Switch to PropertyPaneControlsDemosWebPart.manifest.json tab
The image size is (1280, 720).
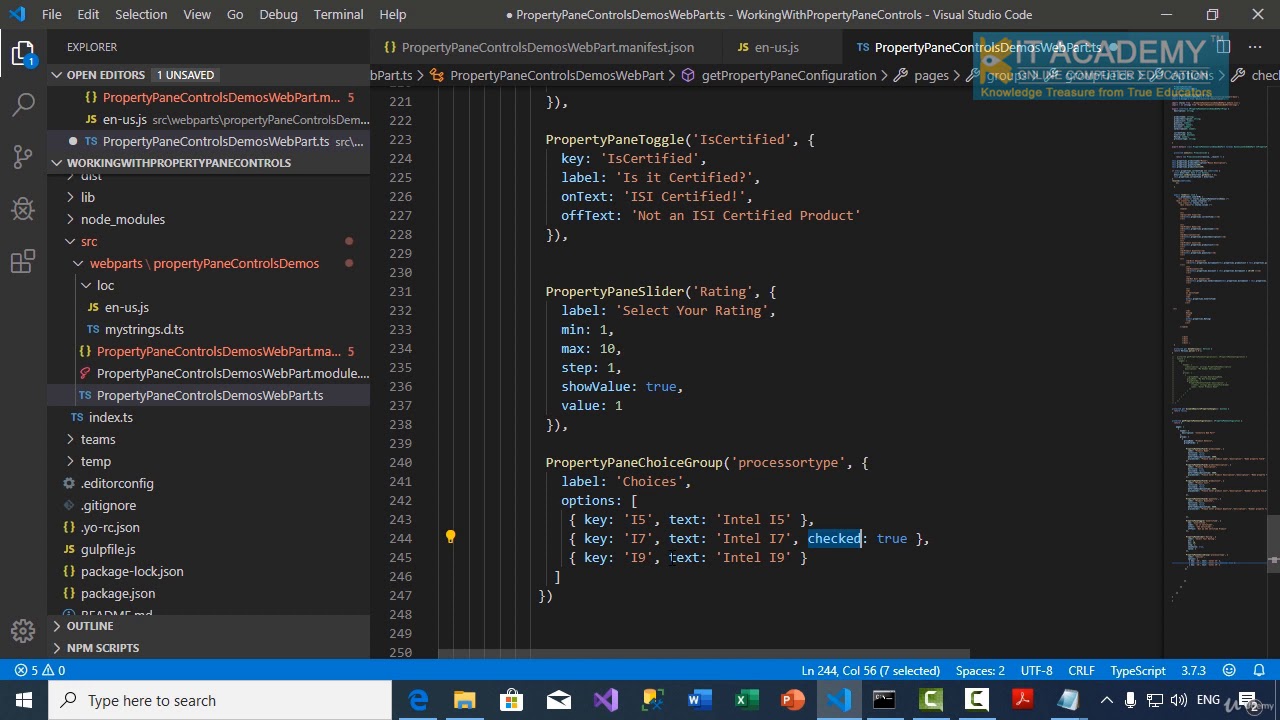tap(547, 47)
